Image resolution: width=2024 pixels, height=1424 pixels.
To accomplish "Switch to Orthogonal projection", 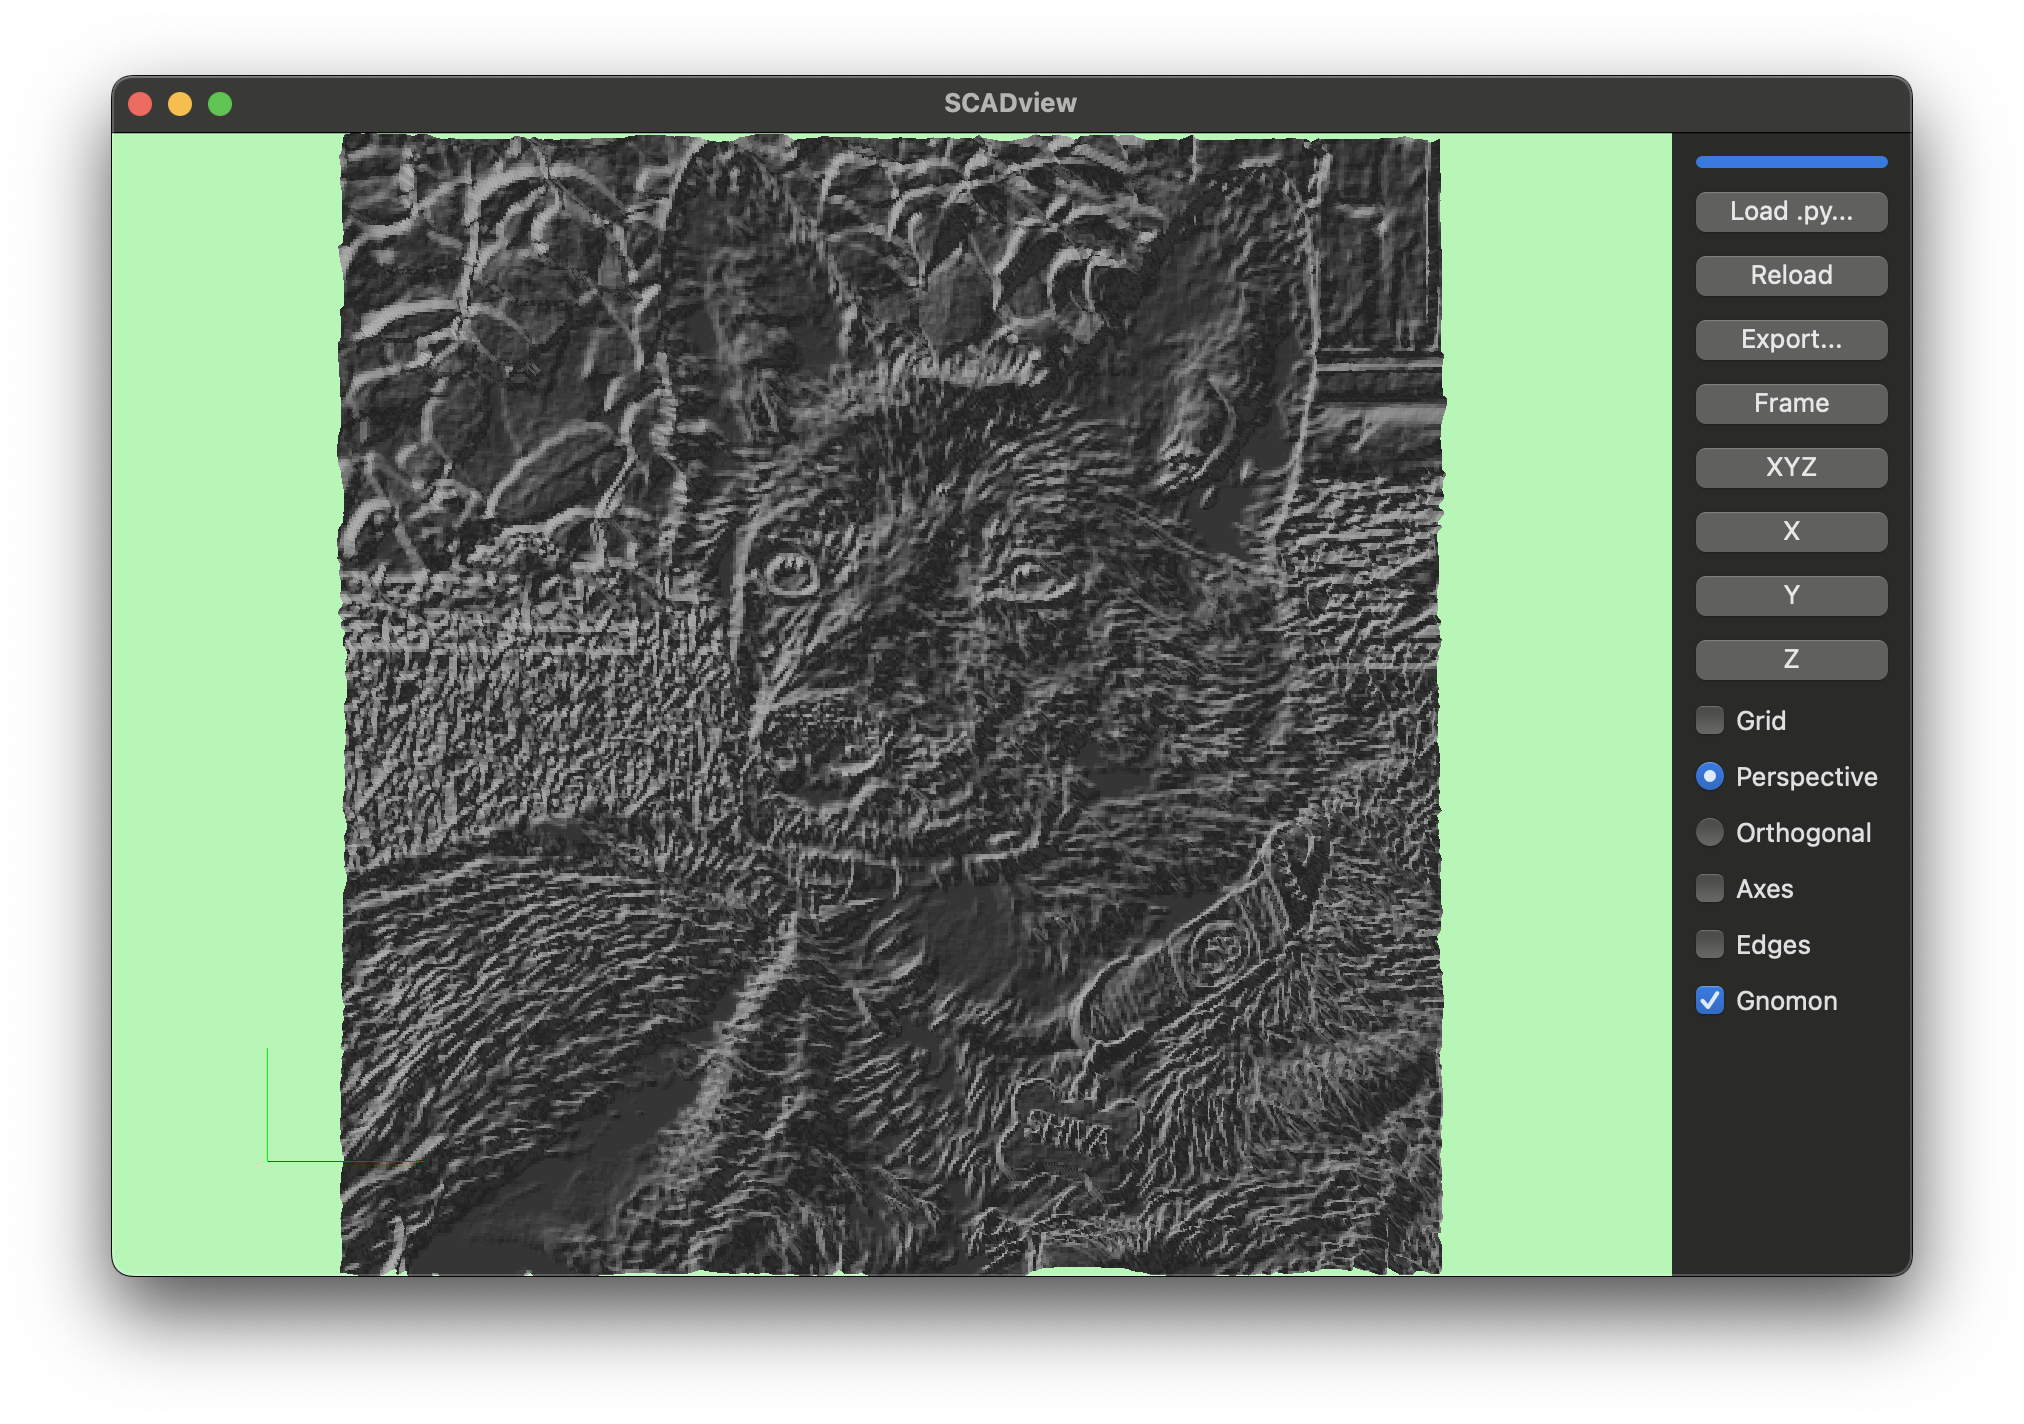I will tap(1709, 832).
